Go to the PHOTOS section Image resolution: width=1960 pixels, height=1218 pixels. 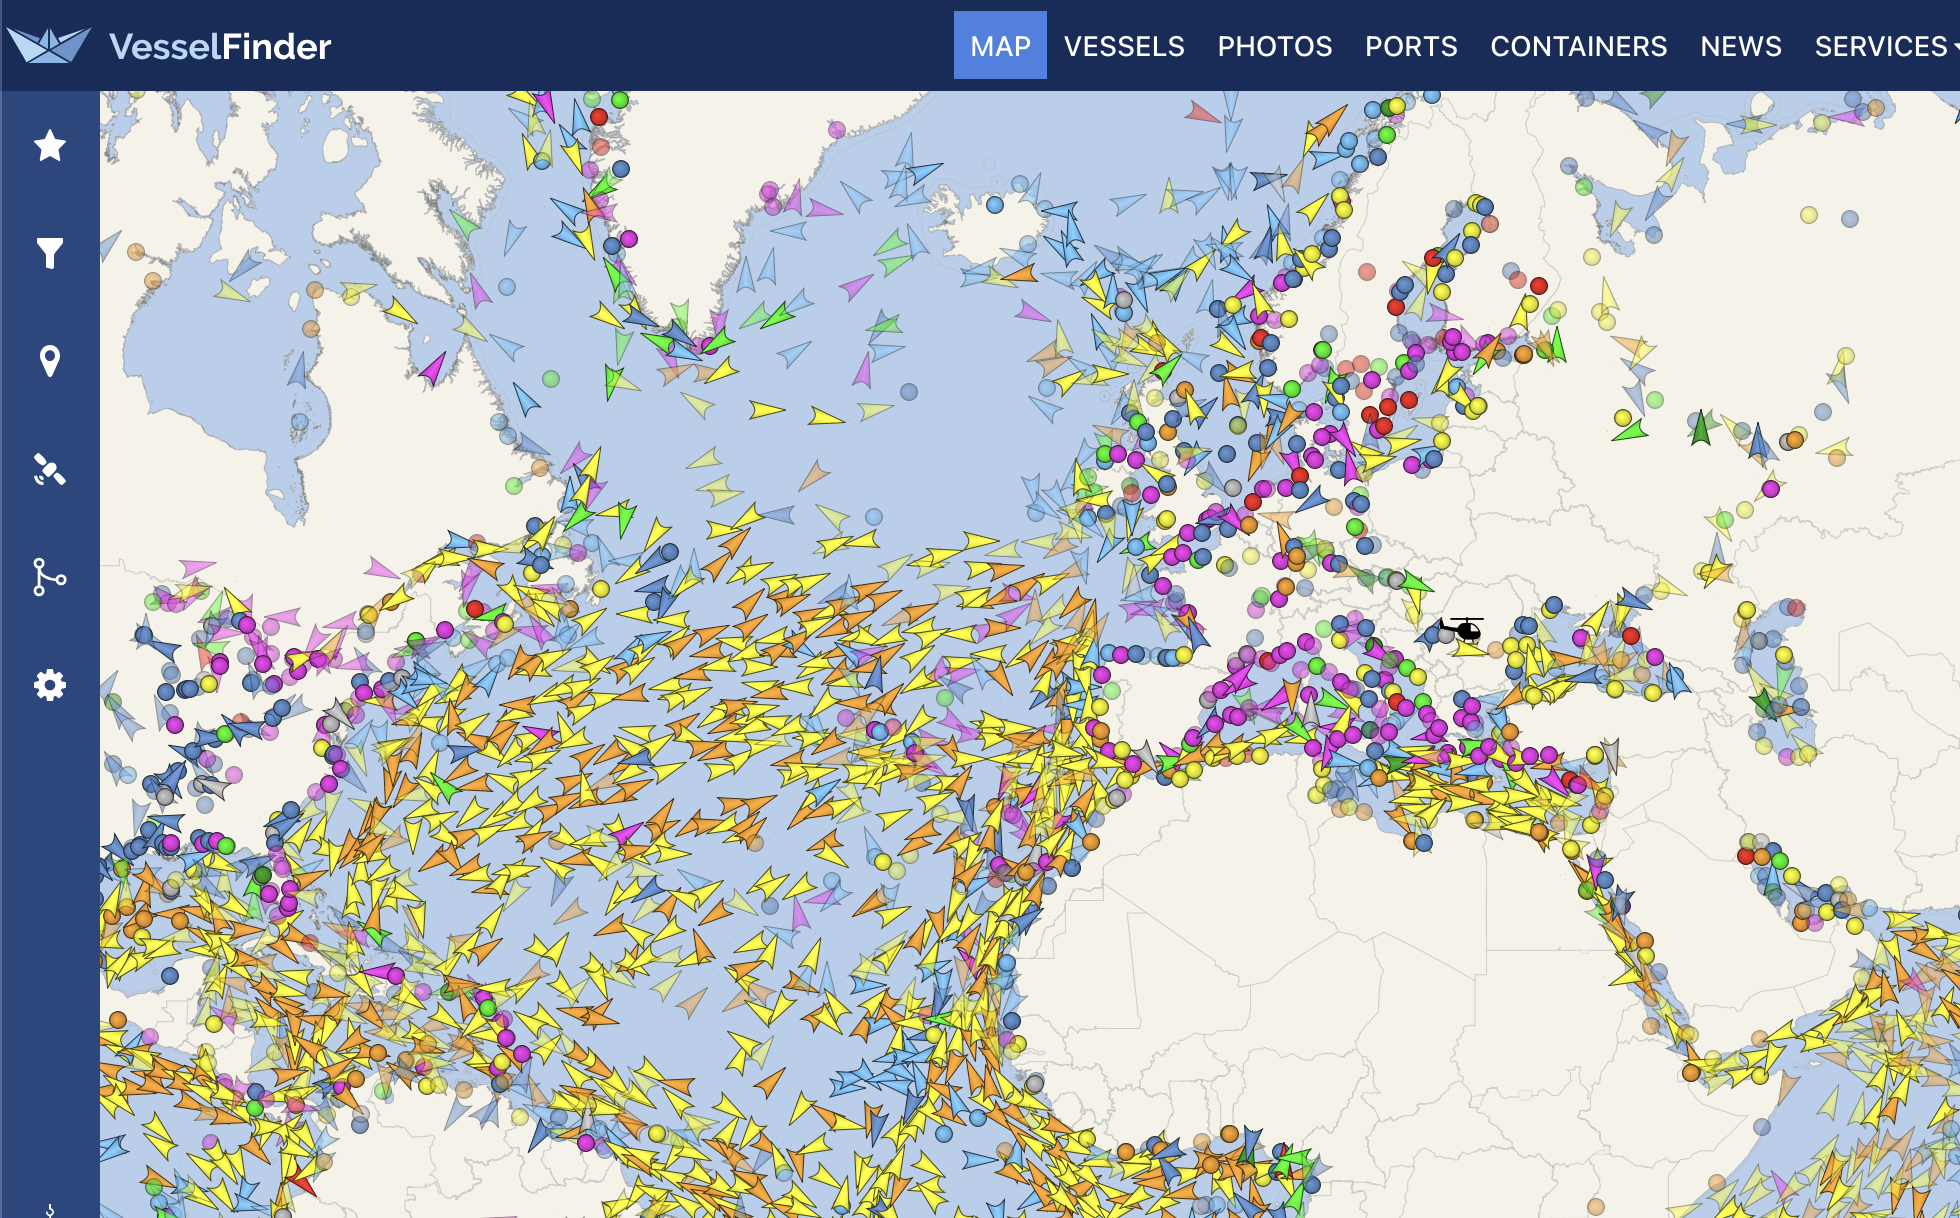click(x=1275, y=46)
